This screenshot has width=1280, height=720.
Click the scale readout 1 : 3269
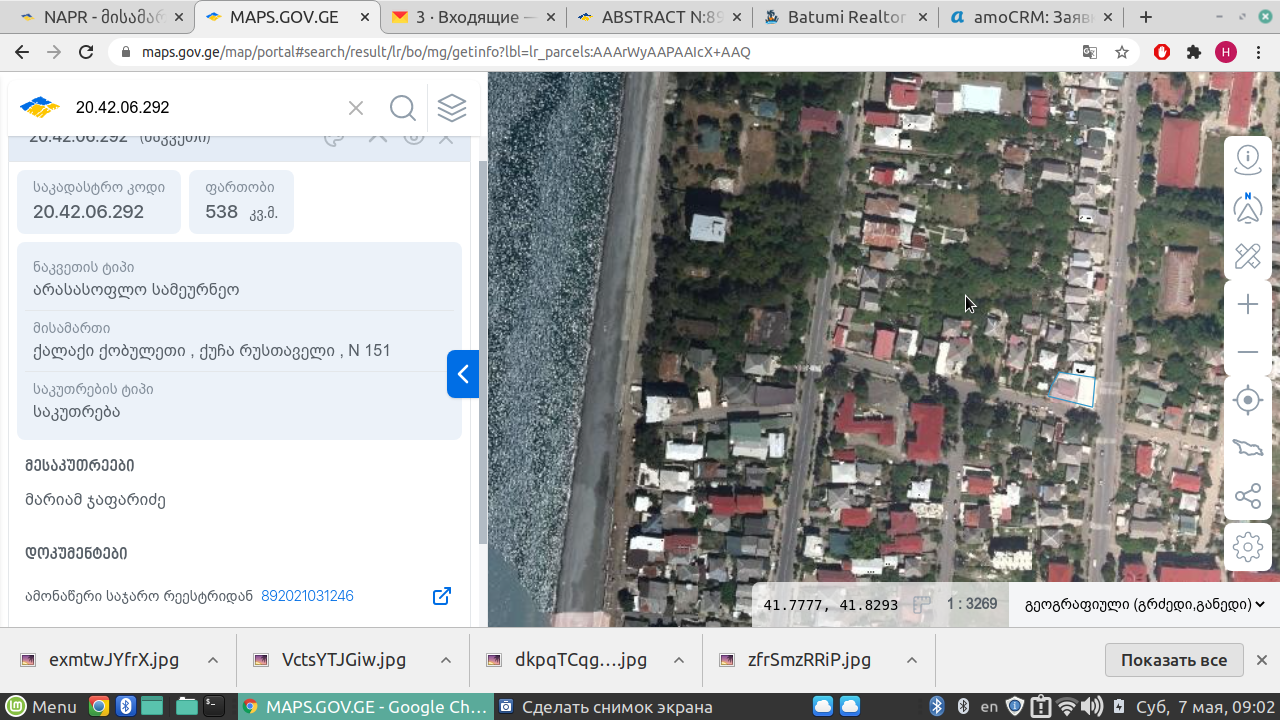(972, 604)
